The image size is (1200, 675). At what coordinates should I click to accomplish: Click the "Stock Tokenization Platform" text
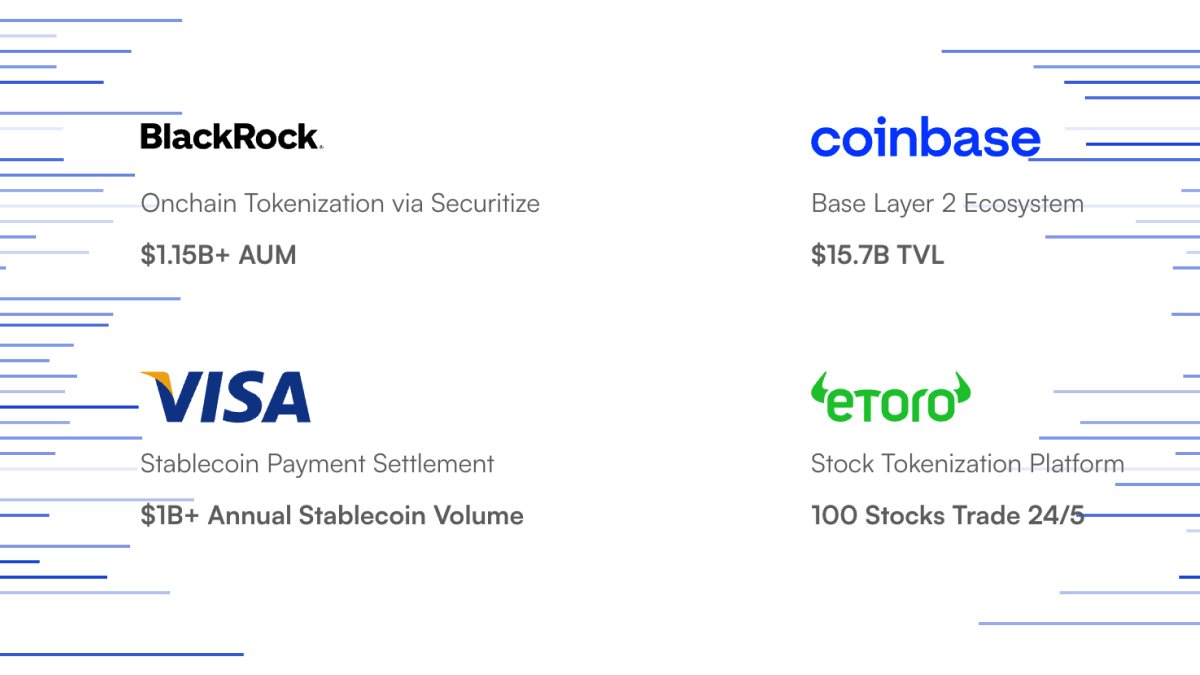(967, 464)
